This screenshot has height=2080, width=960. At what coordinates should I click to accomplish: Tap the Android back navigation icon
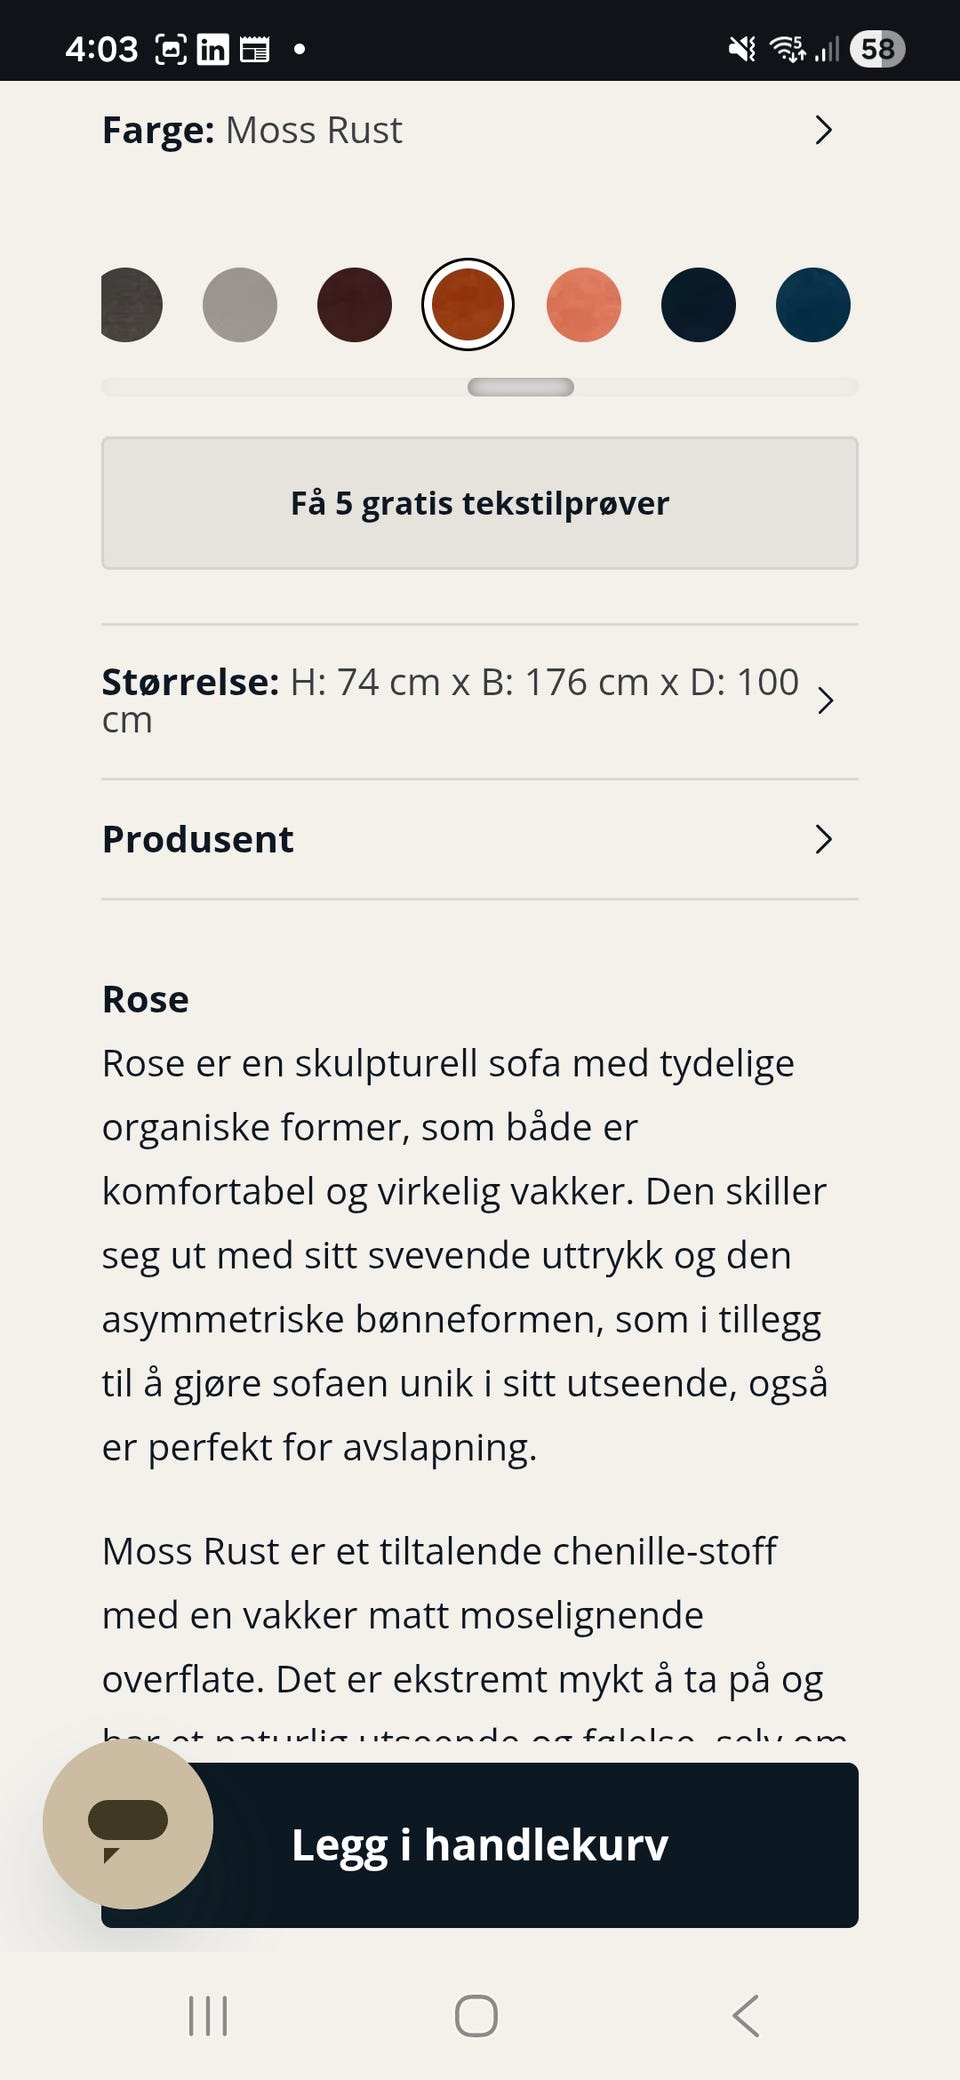(x=746, y=2015)
